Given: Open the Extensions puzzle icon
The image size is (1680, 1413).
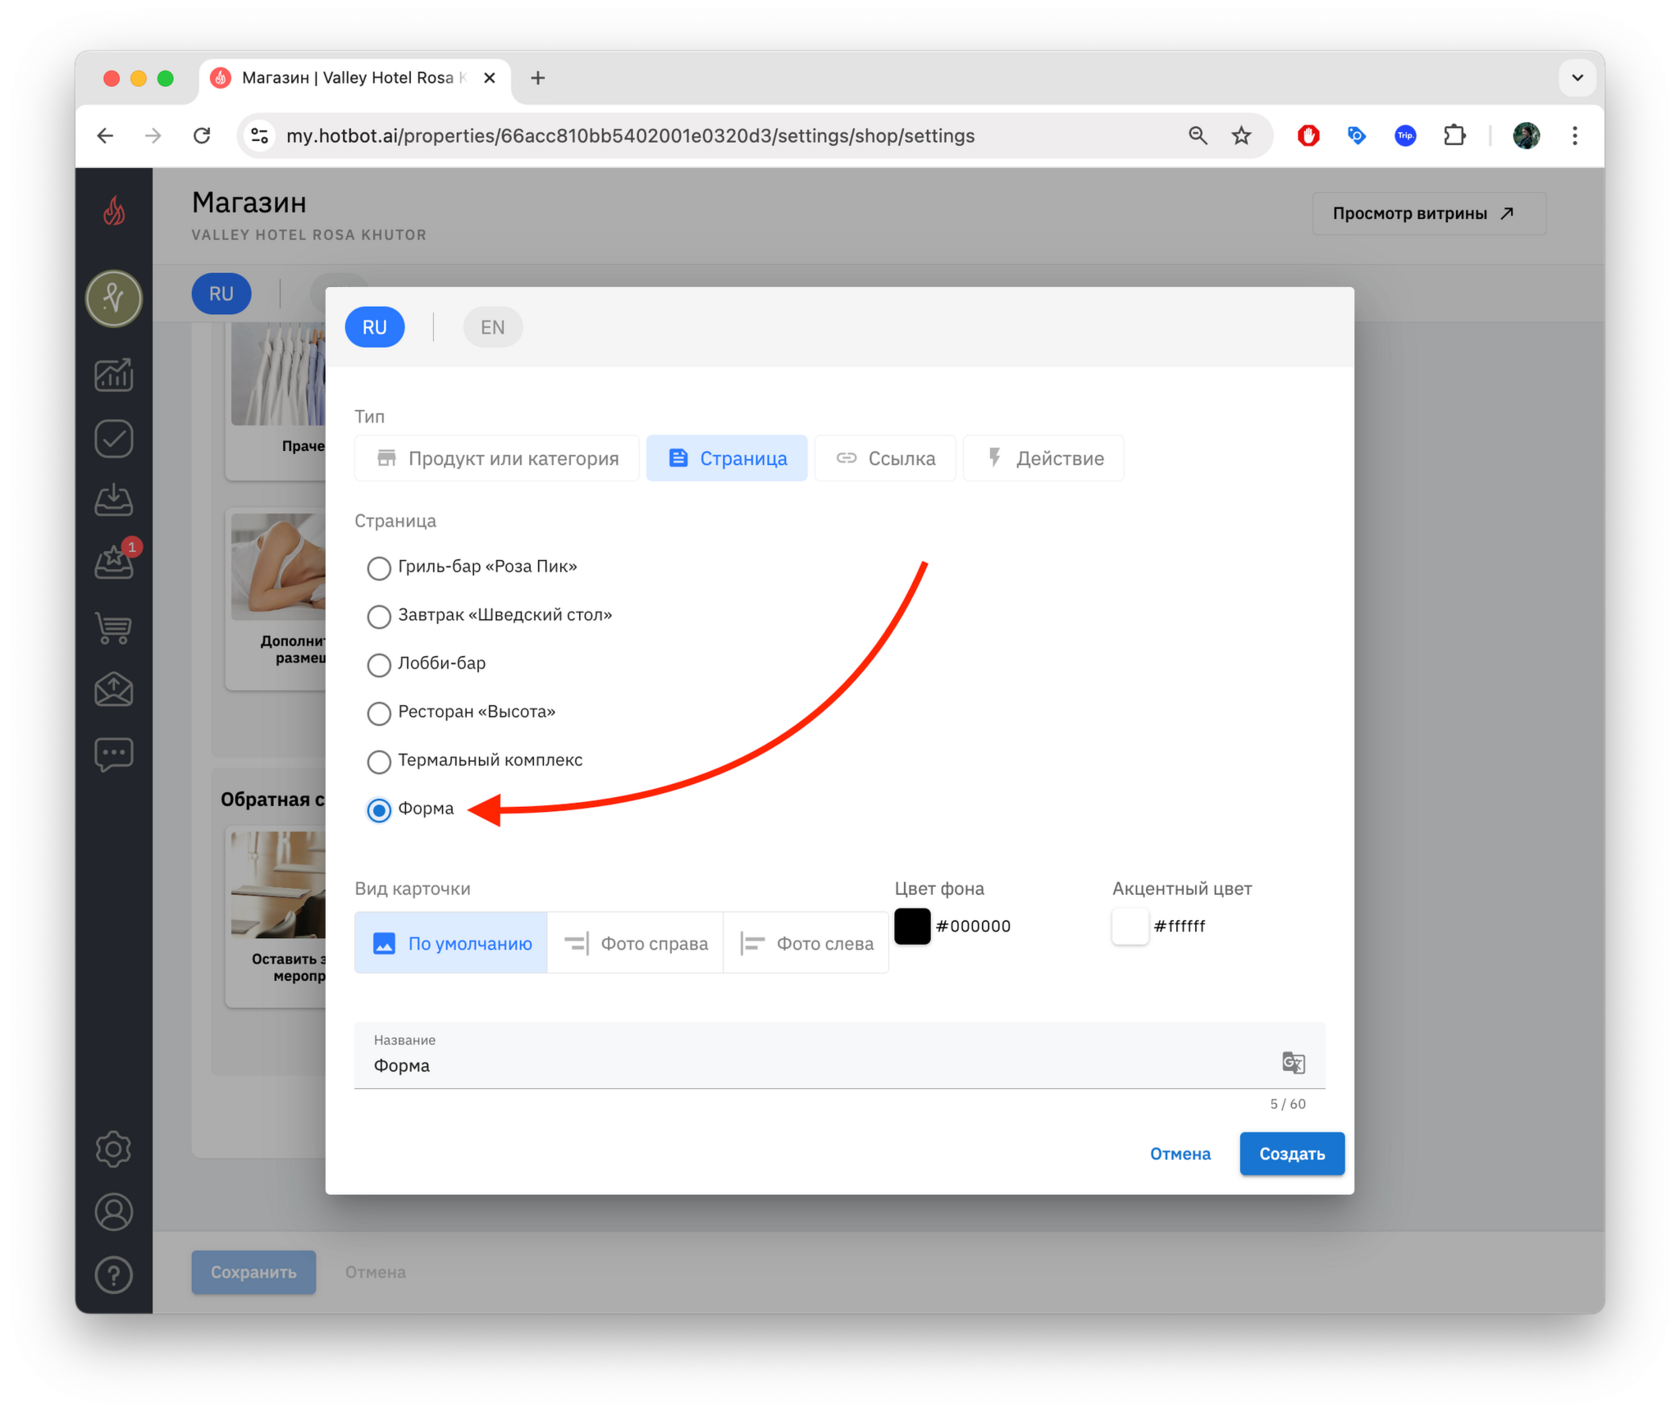Looking at the screenshot, I should click(x=1454, y=135).
